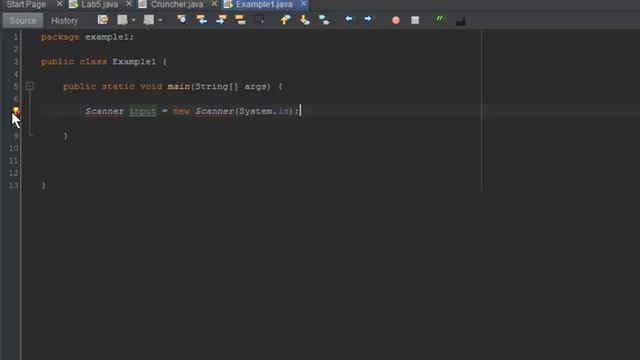Screen dimensions: 640x360
Task: Collapse the main method code fold
Action: (29, 86)
